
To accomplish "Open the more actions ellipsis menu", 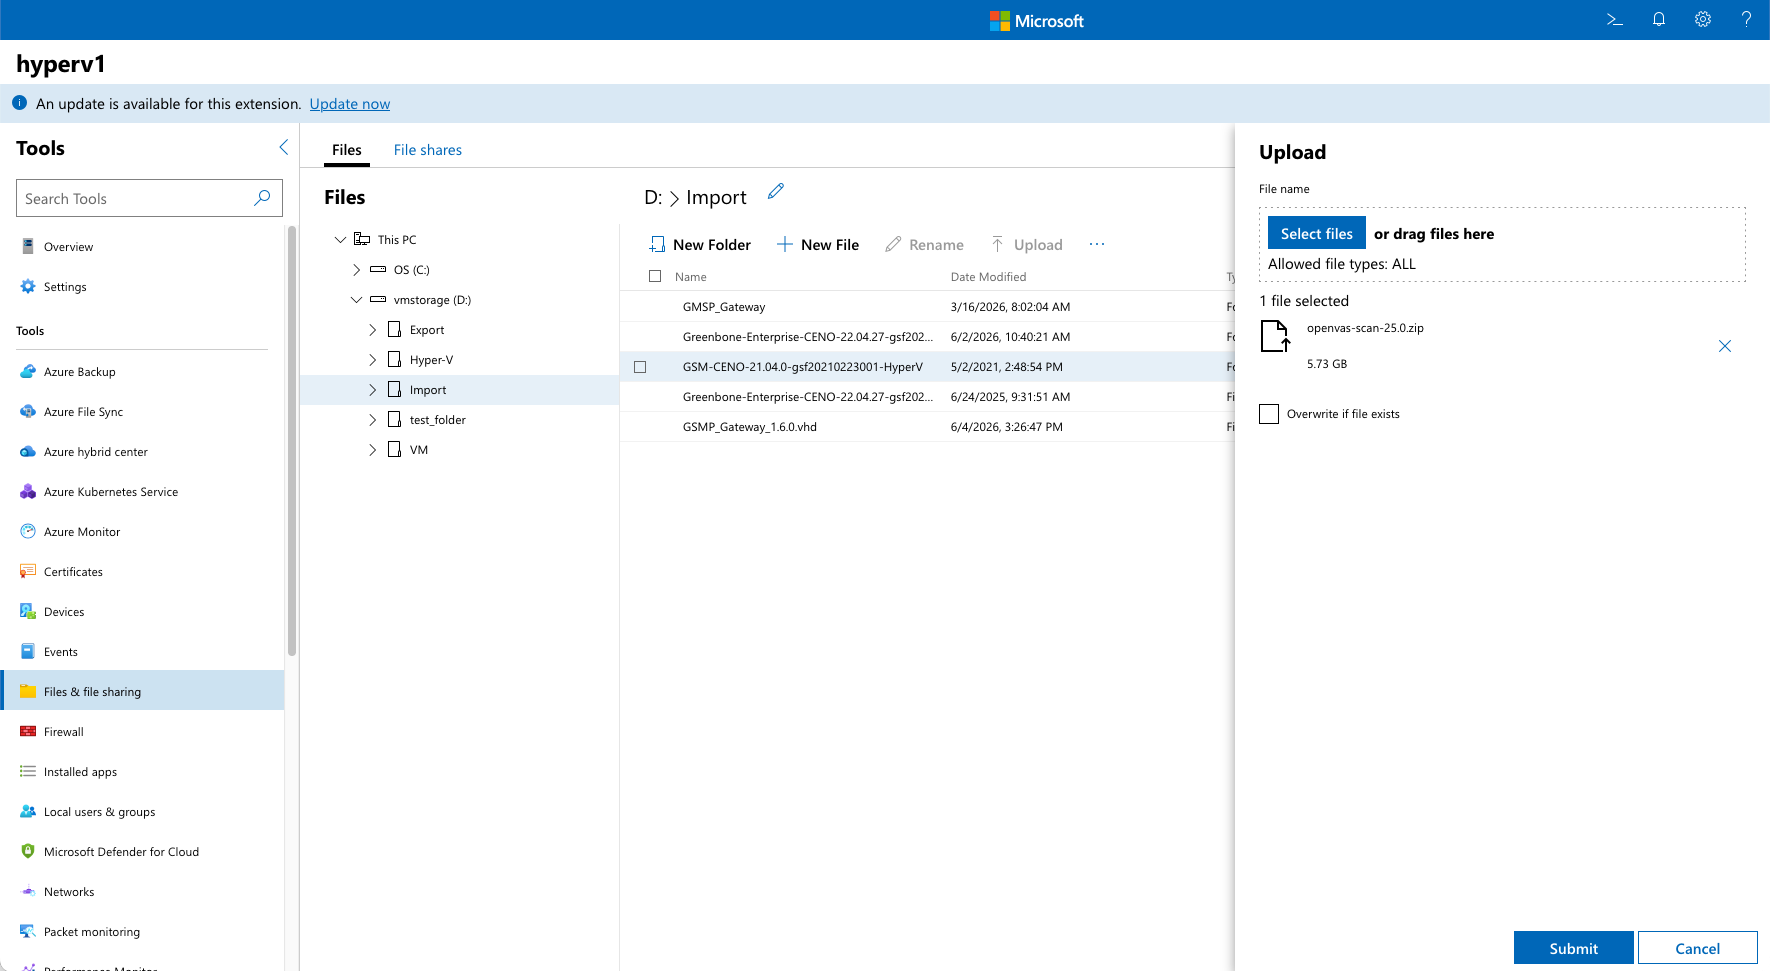I will coord(1097,244).
